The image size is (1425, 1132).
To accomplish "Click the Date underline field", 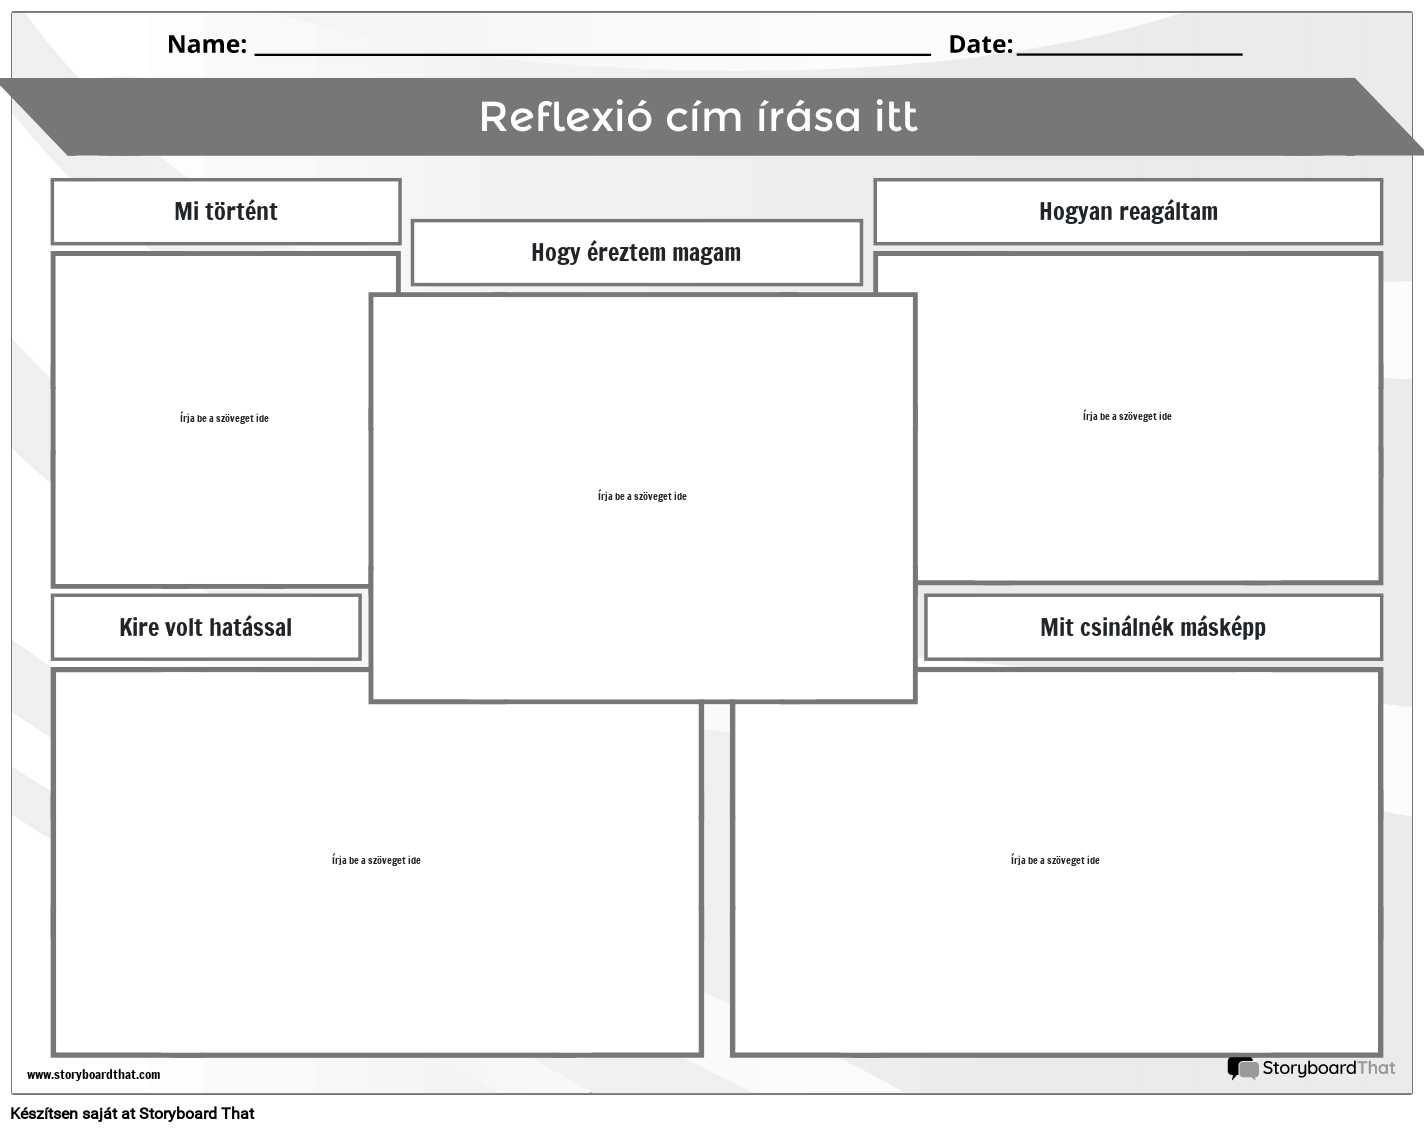I will [x=1129, y=45].
